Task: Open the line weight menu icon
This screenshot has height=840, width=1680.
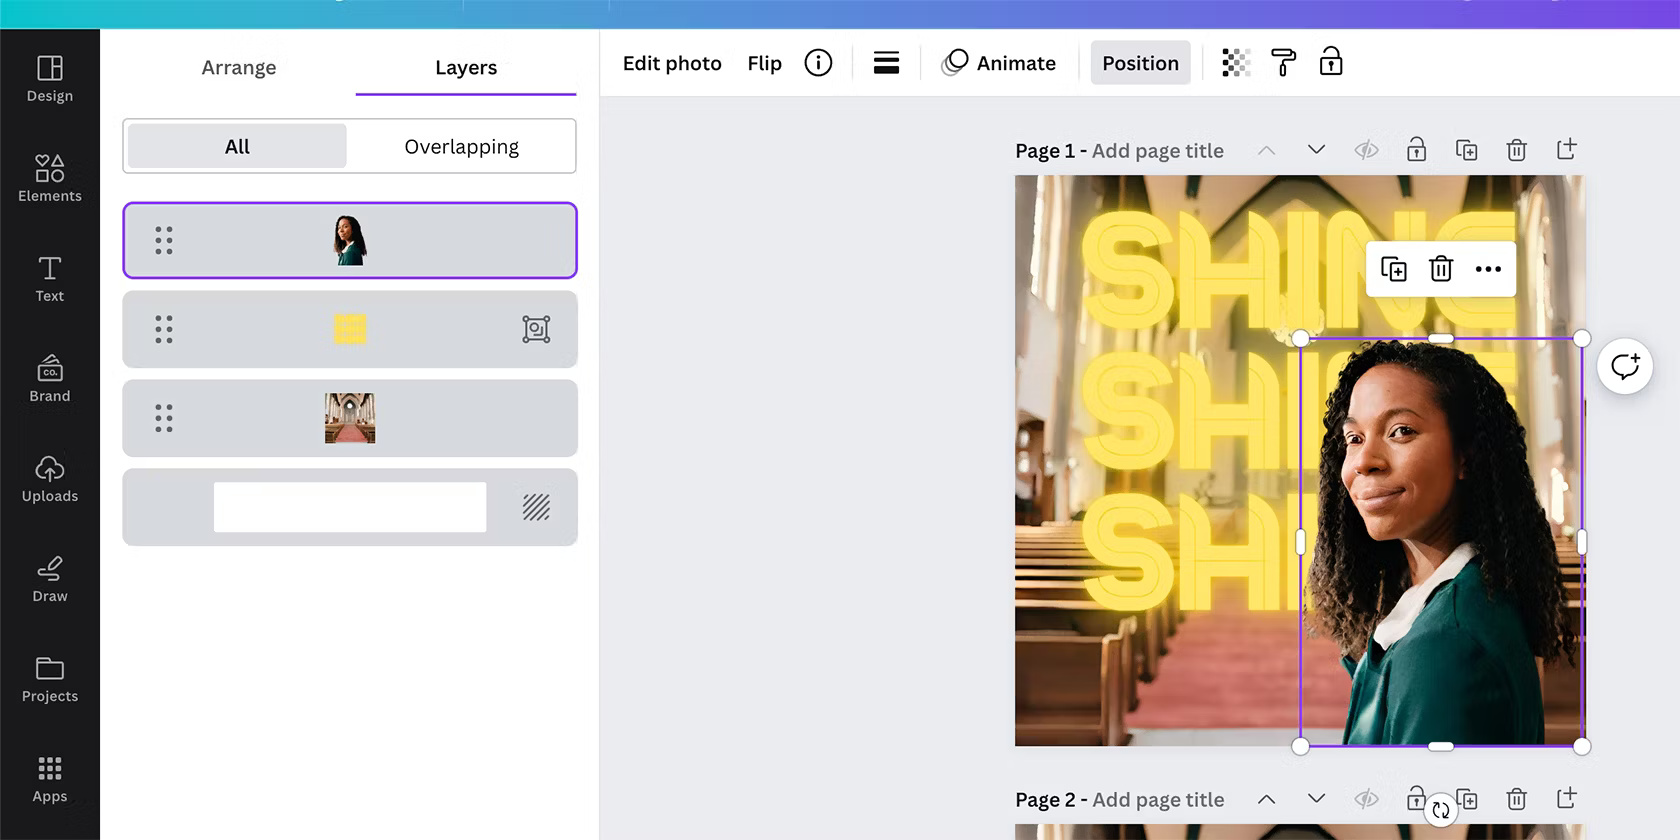Action: [886, 63]
